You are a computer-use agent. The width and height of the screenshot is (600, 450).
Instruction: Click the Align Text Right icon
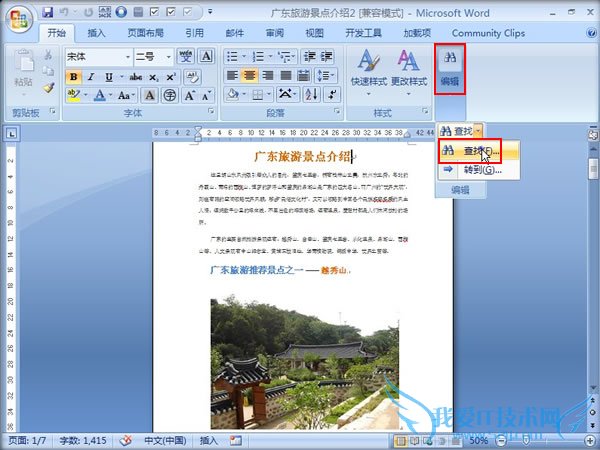[267, 75]
